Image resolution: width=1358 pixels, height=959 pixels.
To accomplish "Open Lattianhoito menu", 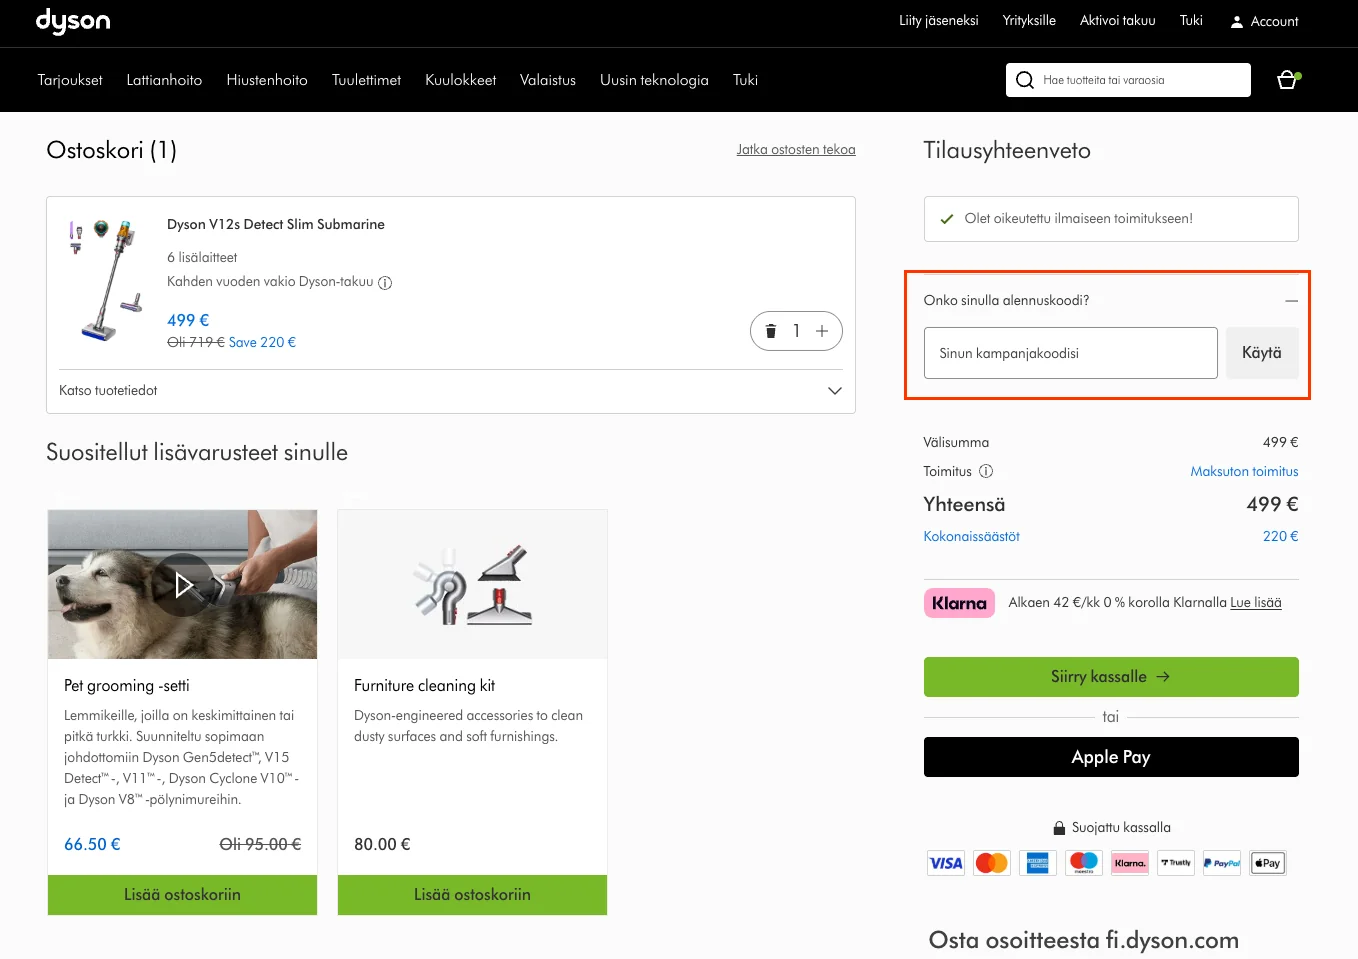I will tap(164, 80).
